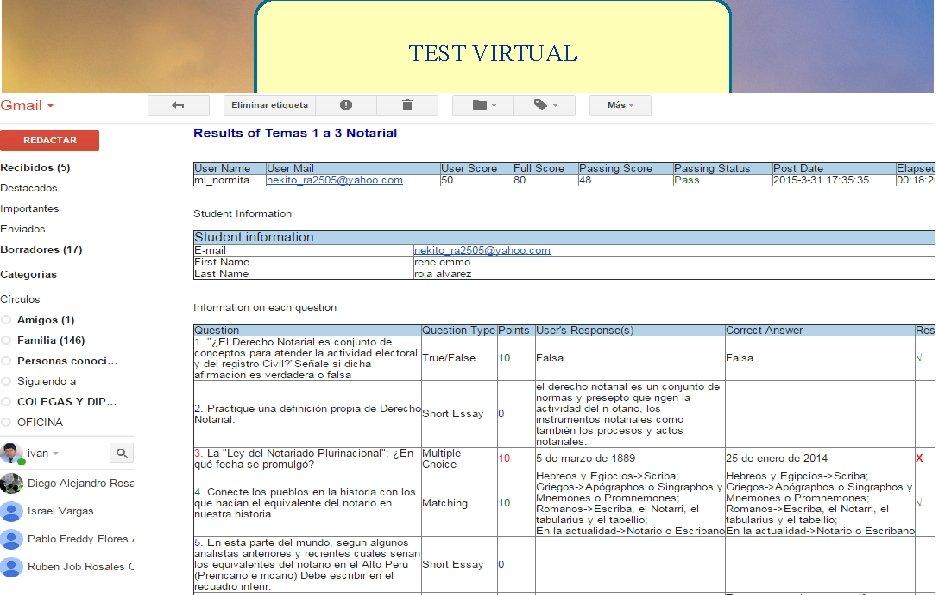Open Recibidos (5) inbox
936x595 pixels.
(35, 168)
